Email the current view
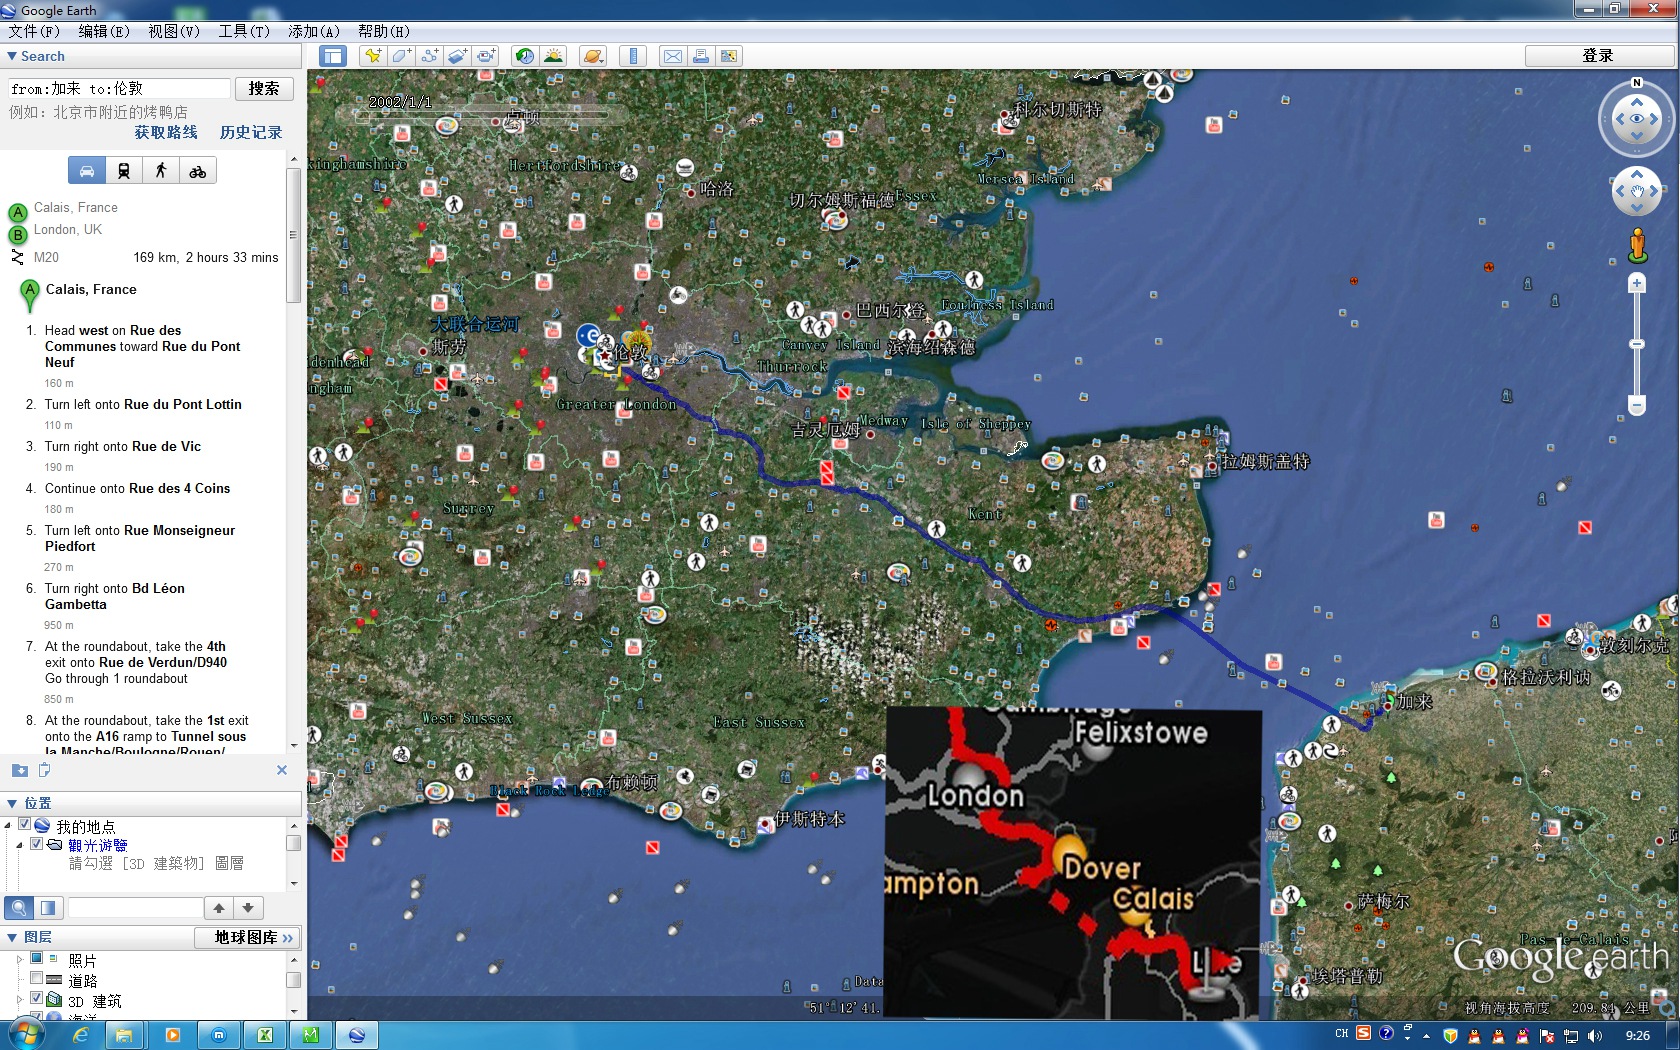 tap(673, 56)
